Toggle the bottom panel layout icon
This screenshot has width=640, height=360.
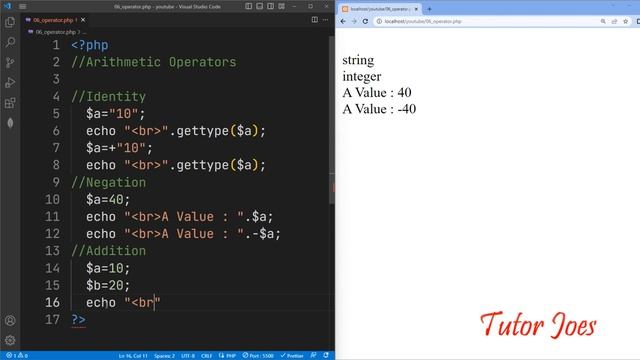pyautogui.click(x=260, y=6)
